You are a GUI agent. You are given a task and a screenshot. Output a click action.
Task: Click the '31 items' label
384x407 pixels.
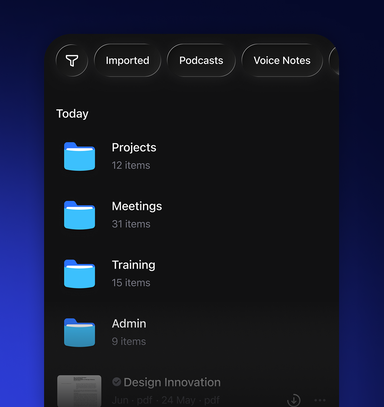pos(131,224)
